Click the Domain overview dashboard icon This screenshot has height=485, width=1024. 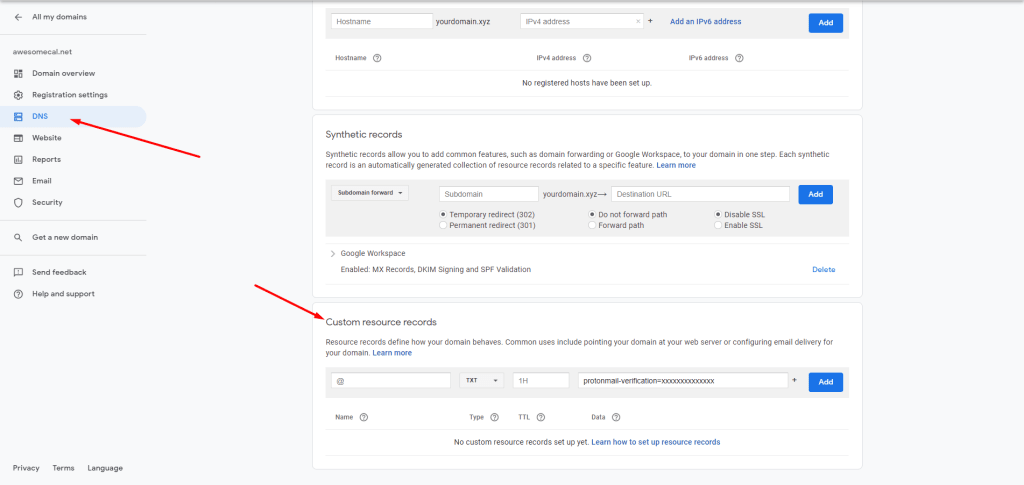[18, 73]
